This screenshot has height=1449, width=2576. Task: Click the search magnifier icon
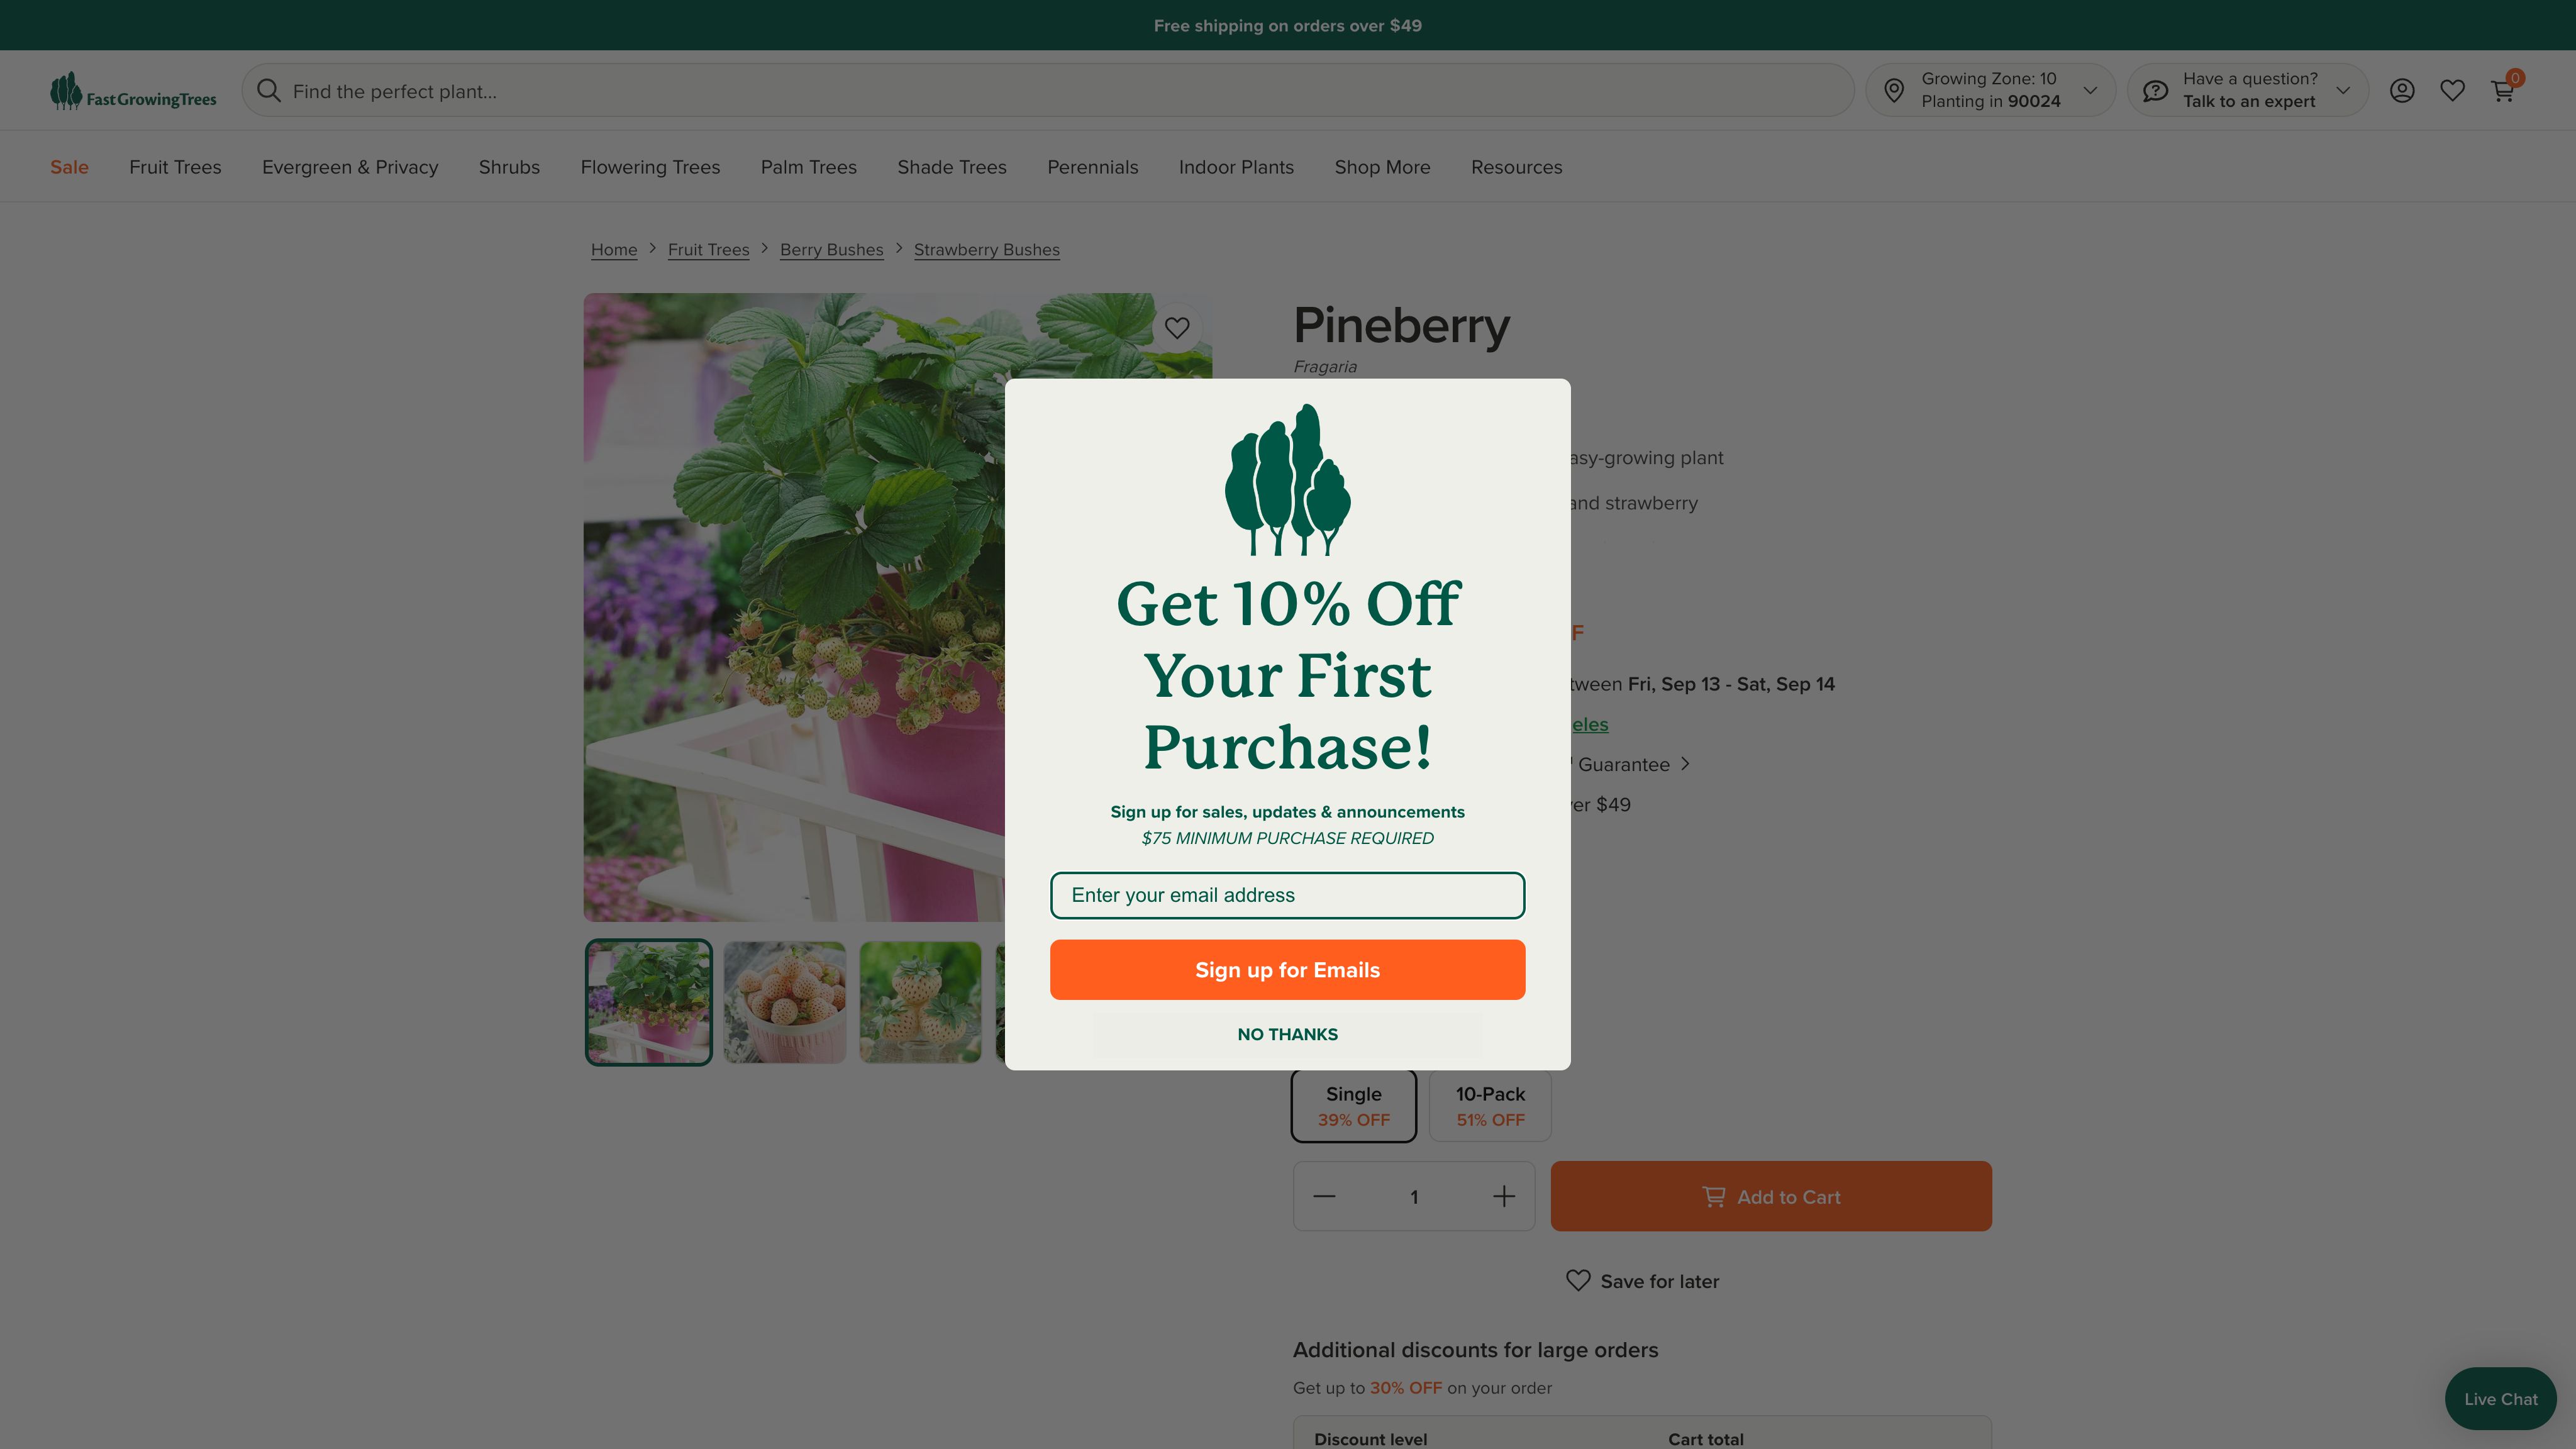[268, 91]
